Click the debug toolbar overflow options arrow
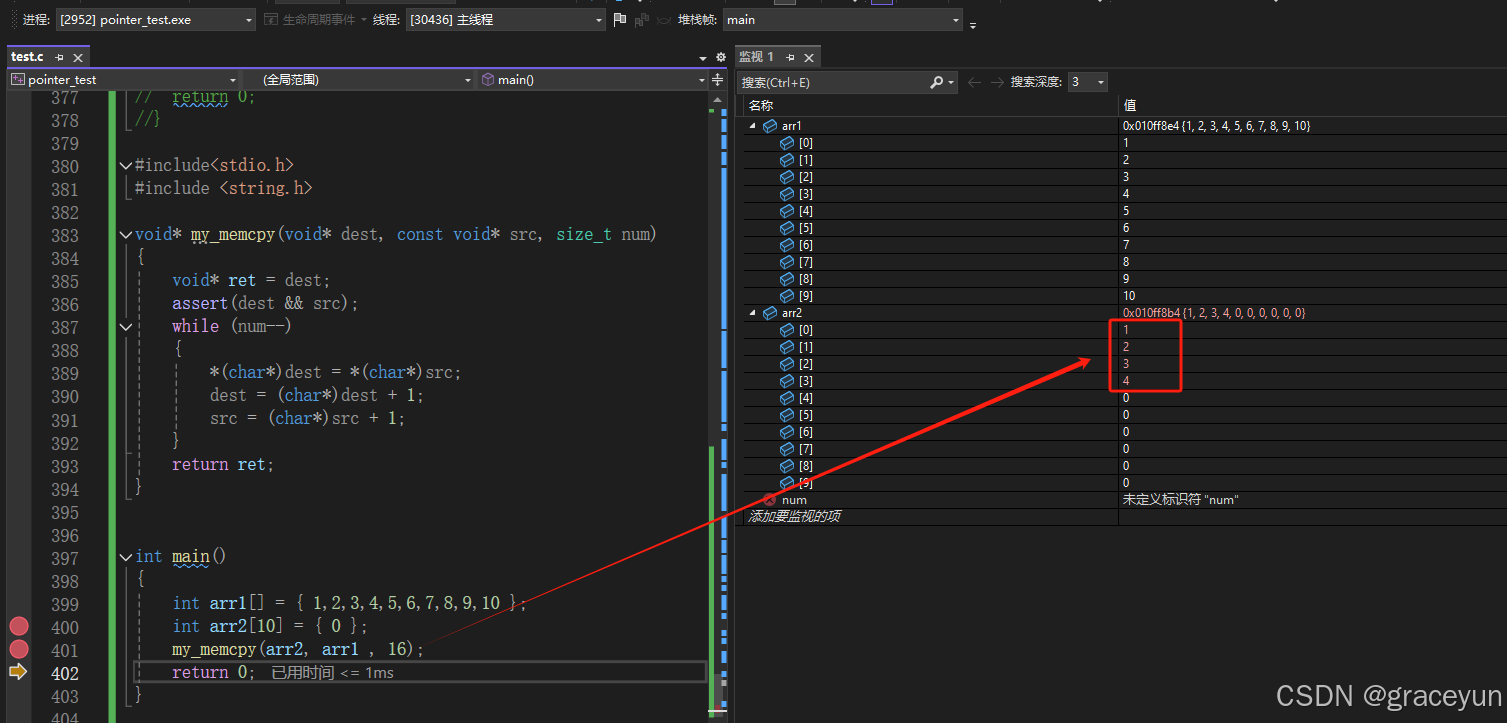Image resolution: width=1507 pixels, height=723 pixels. tap(973, 24)
